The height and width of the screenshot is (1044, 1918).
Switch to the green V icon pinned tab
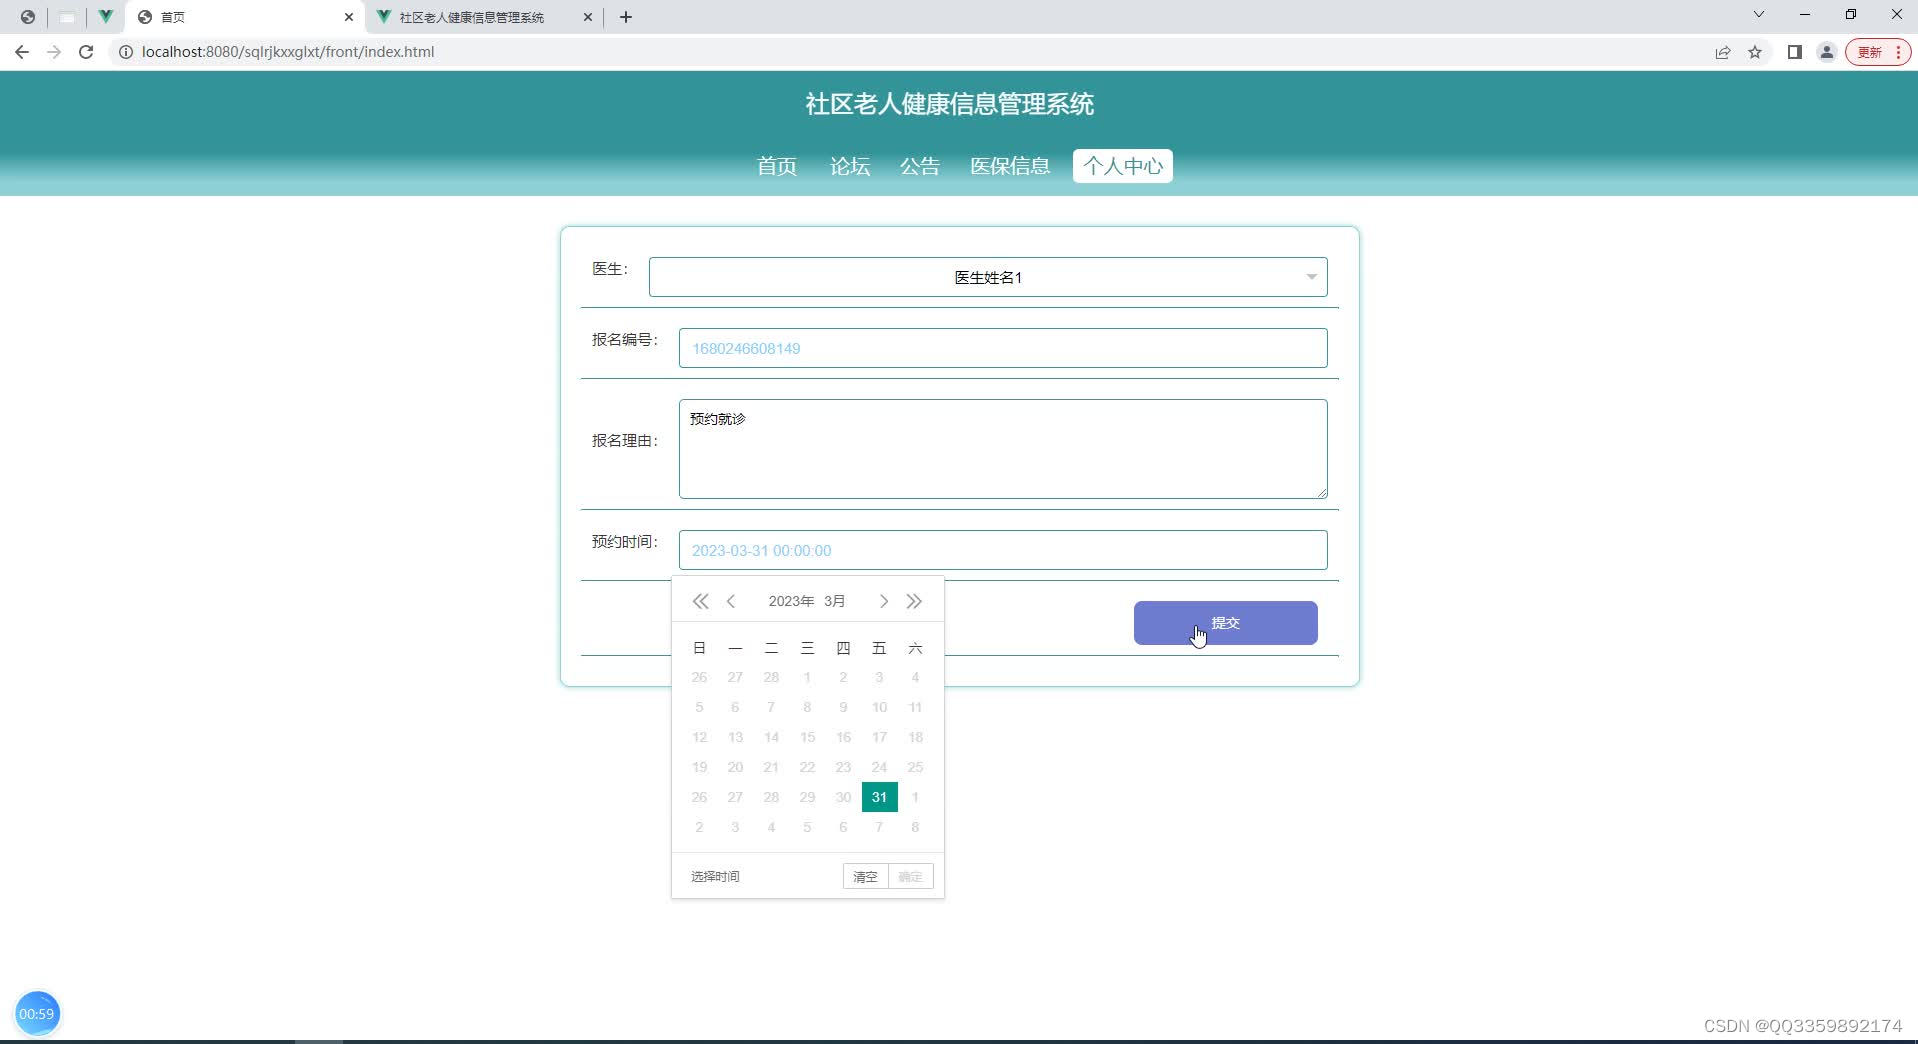pos(105,17)
